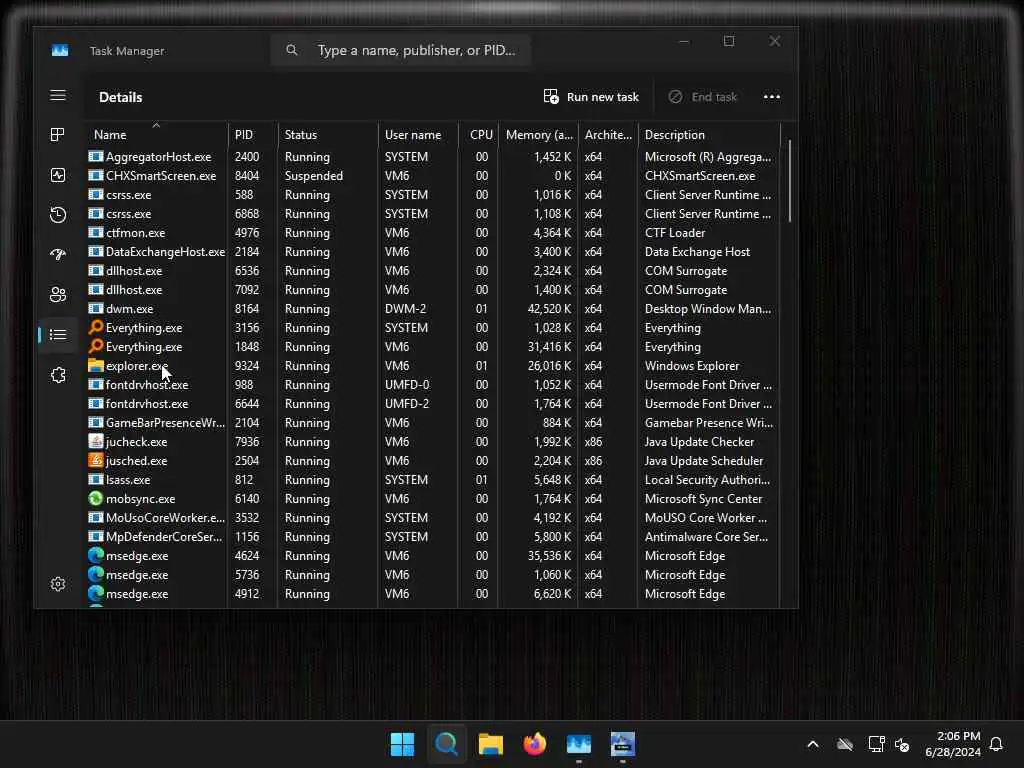Sort by the Status column header
Viewport: 1024px width, 768px height.
pyautogui.click(x=327, y=135)
